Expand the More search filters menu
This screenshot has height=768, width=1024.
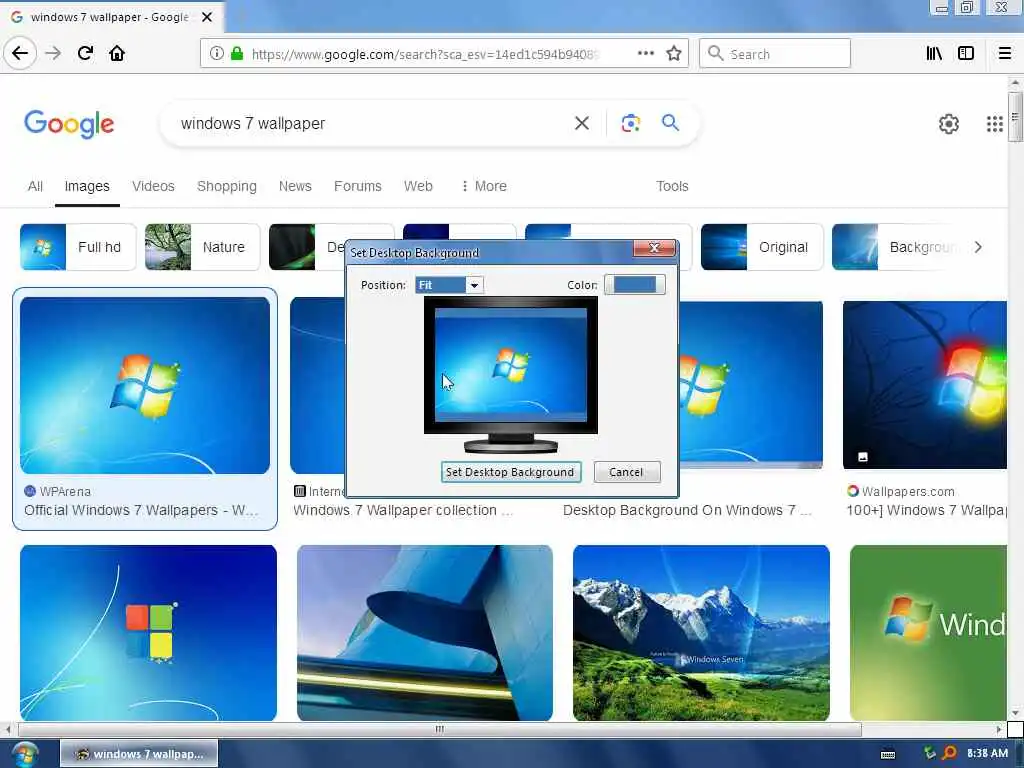point(484,186)
